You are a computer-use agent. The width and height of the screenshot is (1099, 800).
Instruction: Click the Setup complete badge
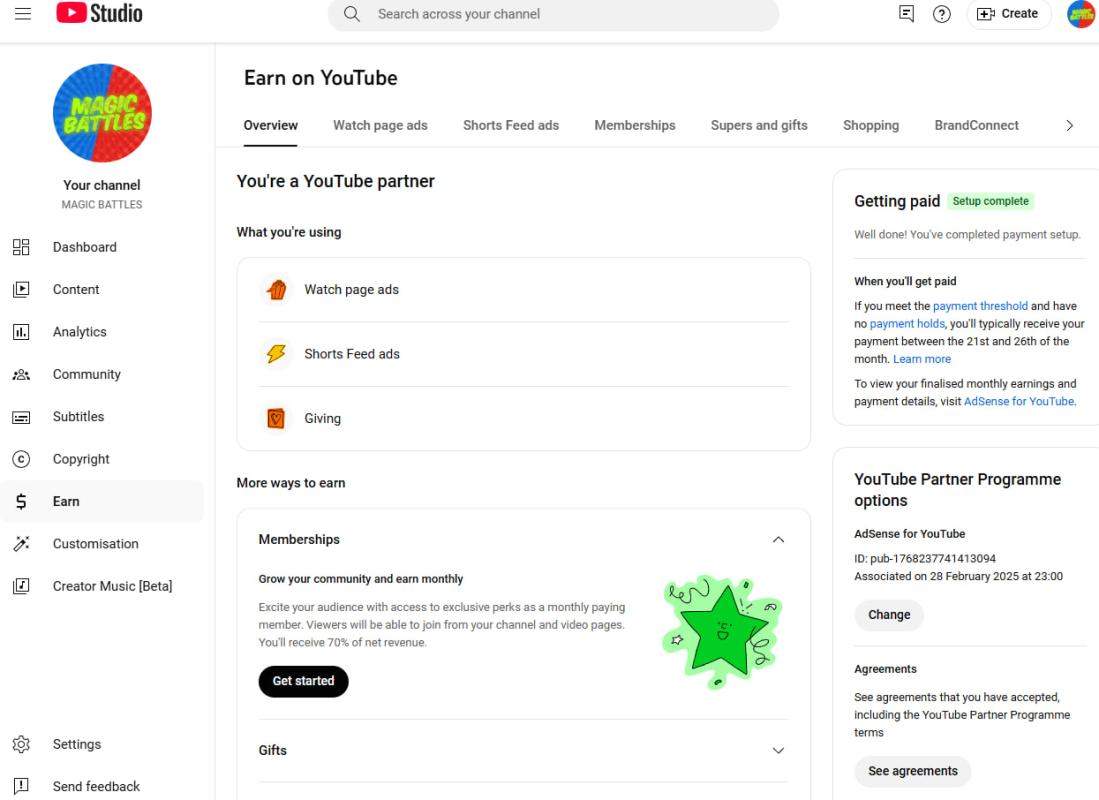point(990,201)
